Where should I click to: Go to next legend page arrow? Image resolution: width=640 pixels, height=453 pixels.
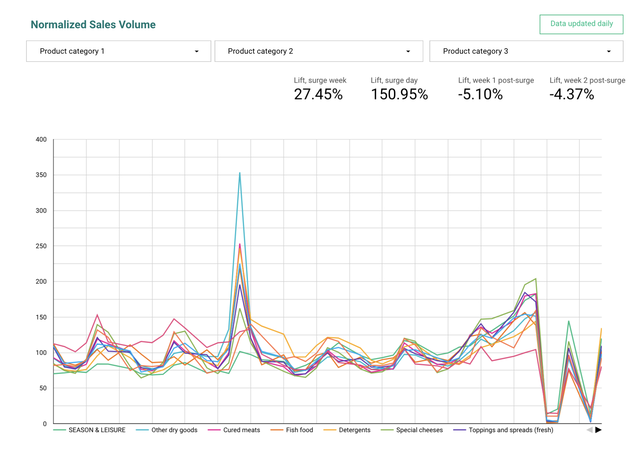(598, 430)
